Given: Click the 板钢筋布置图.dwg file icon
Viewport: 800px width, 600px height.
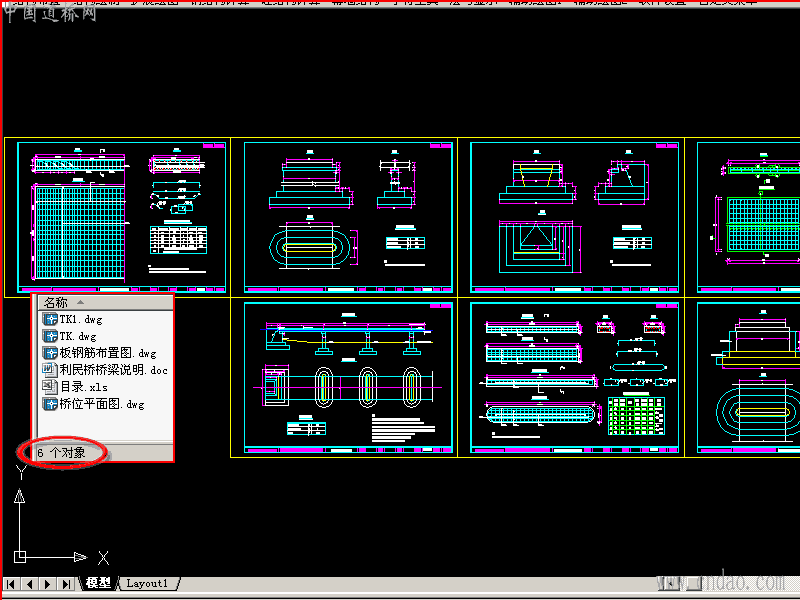Looking at the screenshot, I should click(49, 353).
